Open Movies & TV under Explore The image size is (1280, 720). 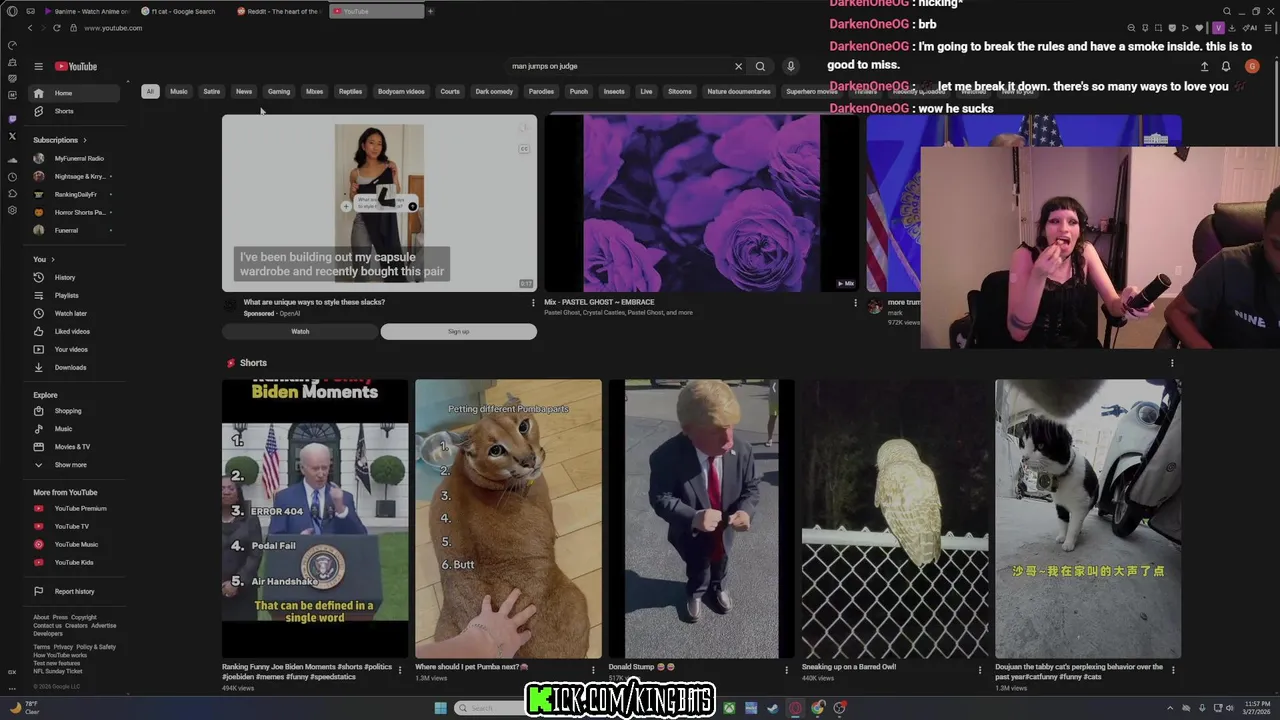(x=73, y=447)
